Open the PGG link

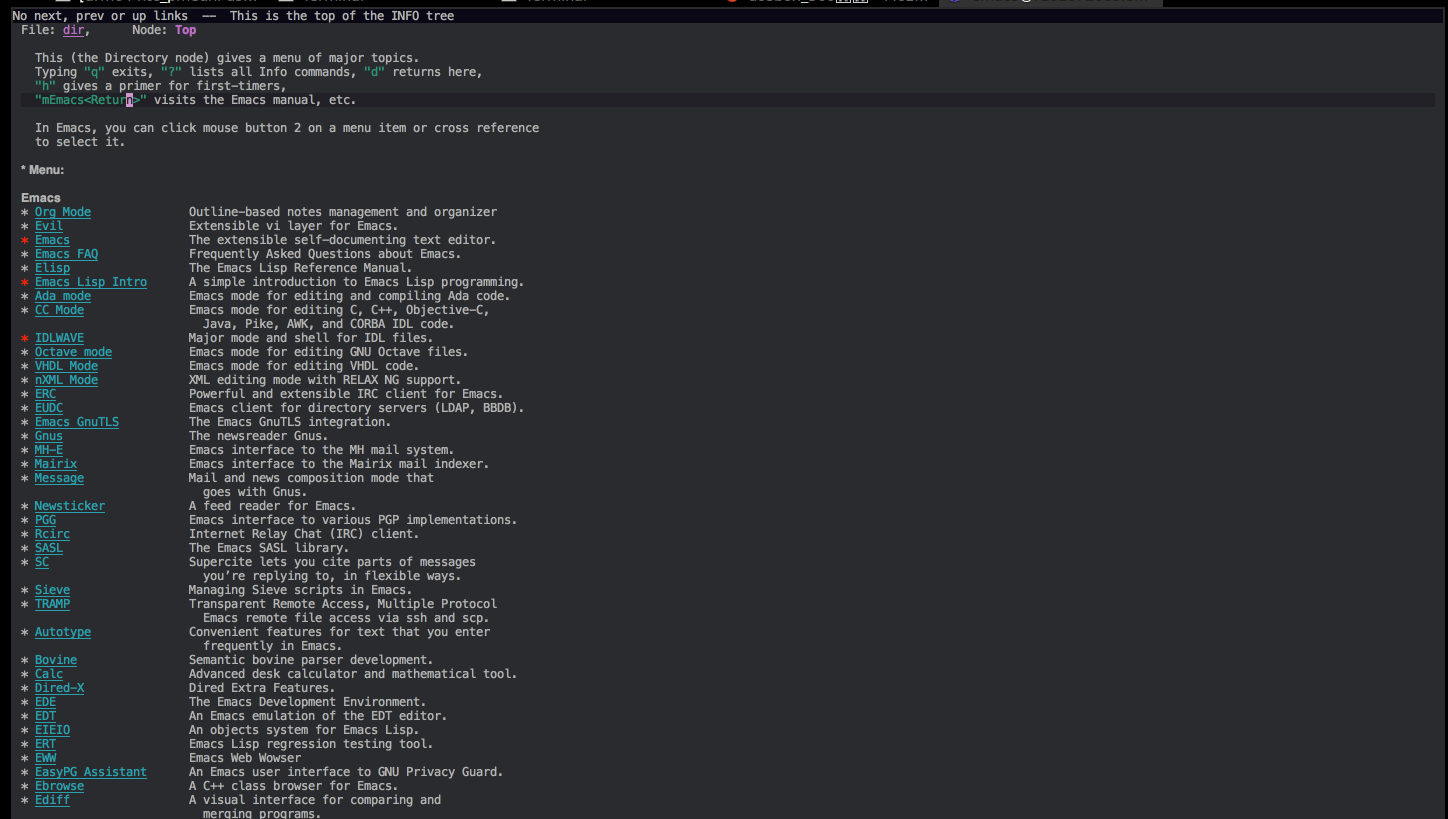click(x=45, y=520)
